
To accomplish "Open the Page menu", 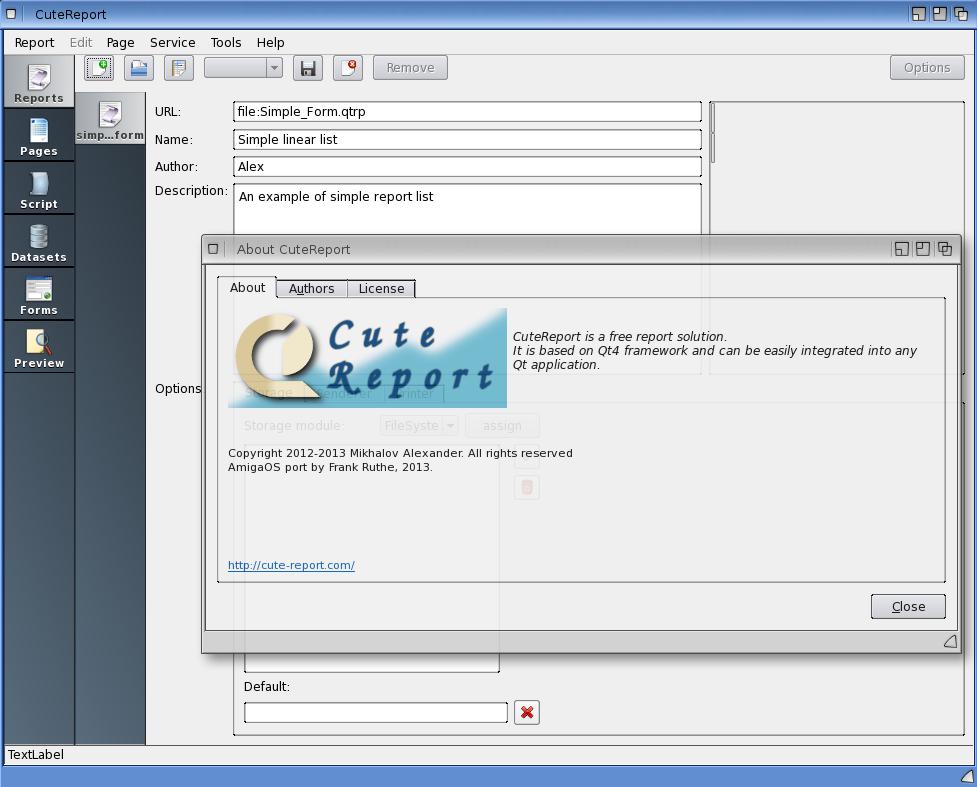I will [x=120, y=42].
